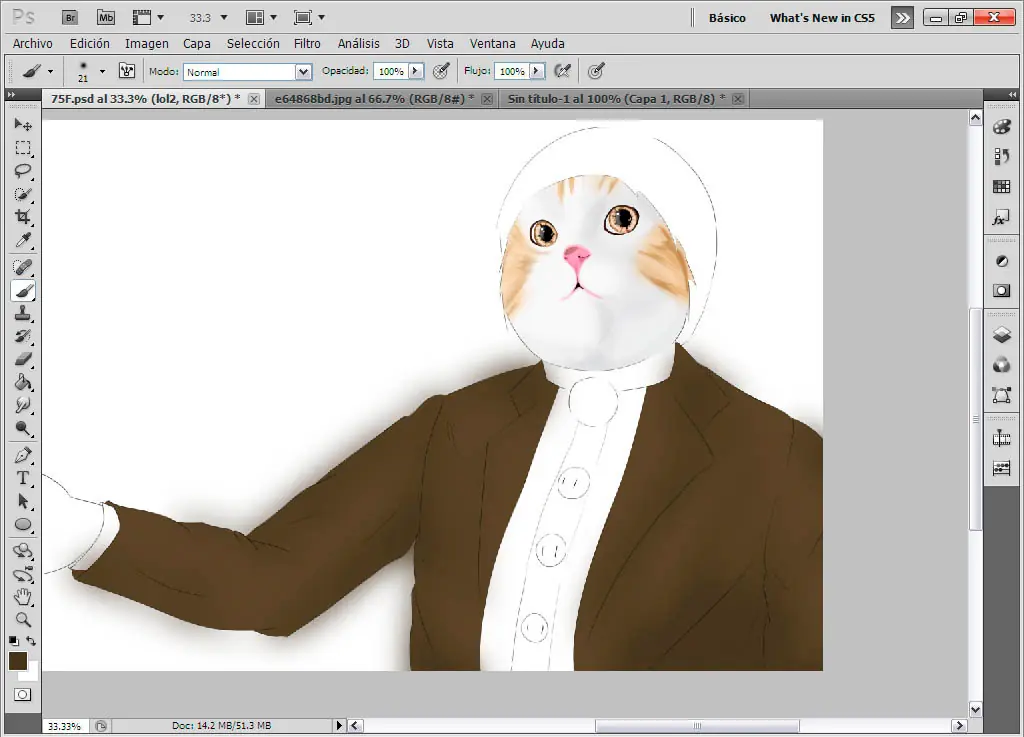Screen dimensions: 1024x737
Task: Open the Adjustments panel icon
Action: (1001, 261)
